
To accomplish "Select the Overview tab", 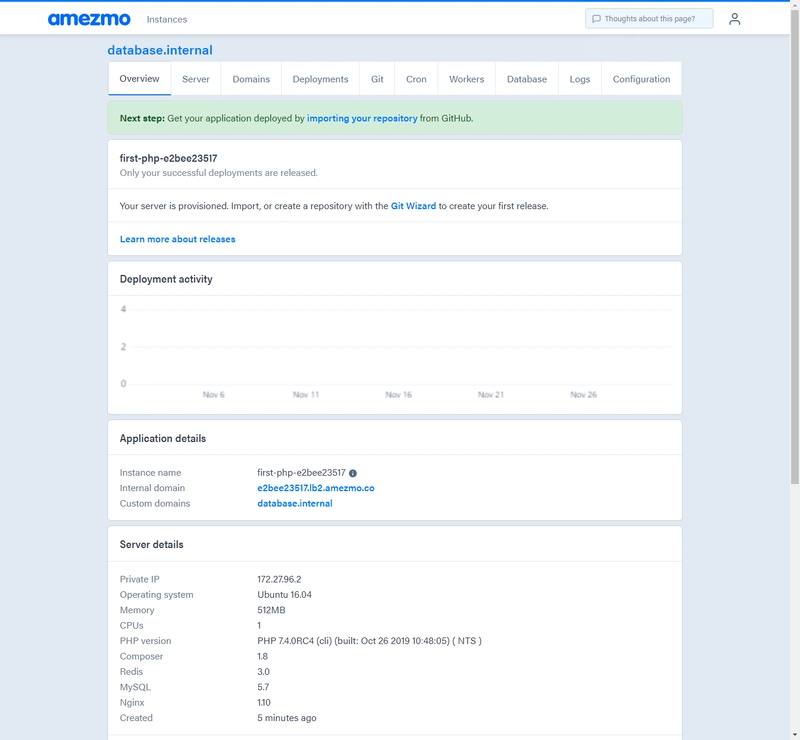I will 139,79.
